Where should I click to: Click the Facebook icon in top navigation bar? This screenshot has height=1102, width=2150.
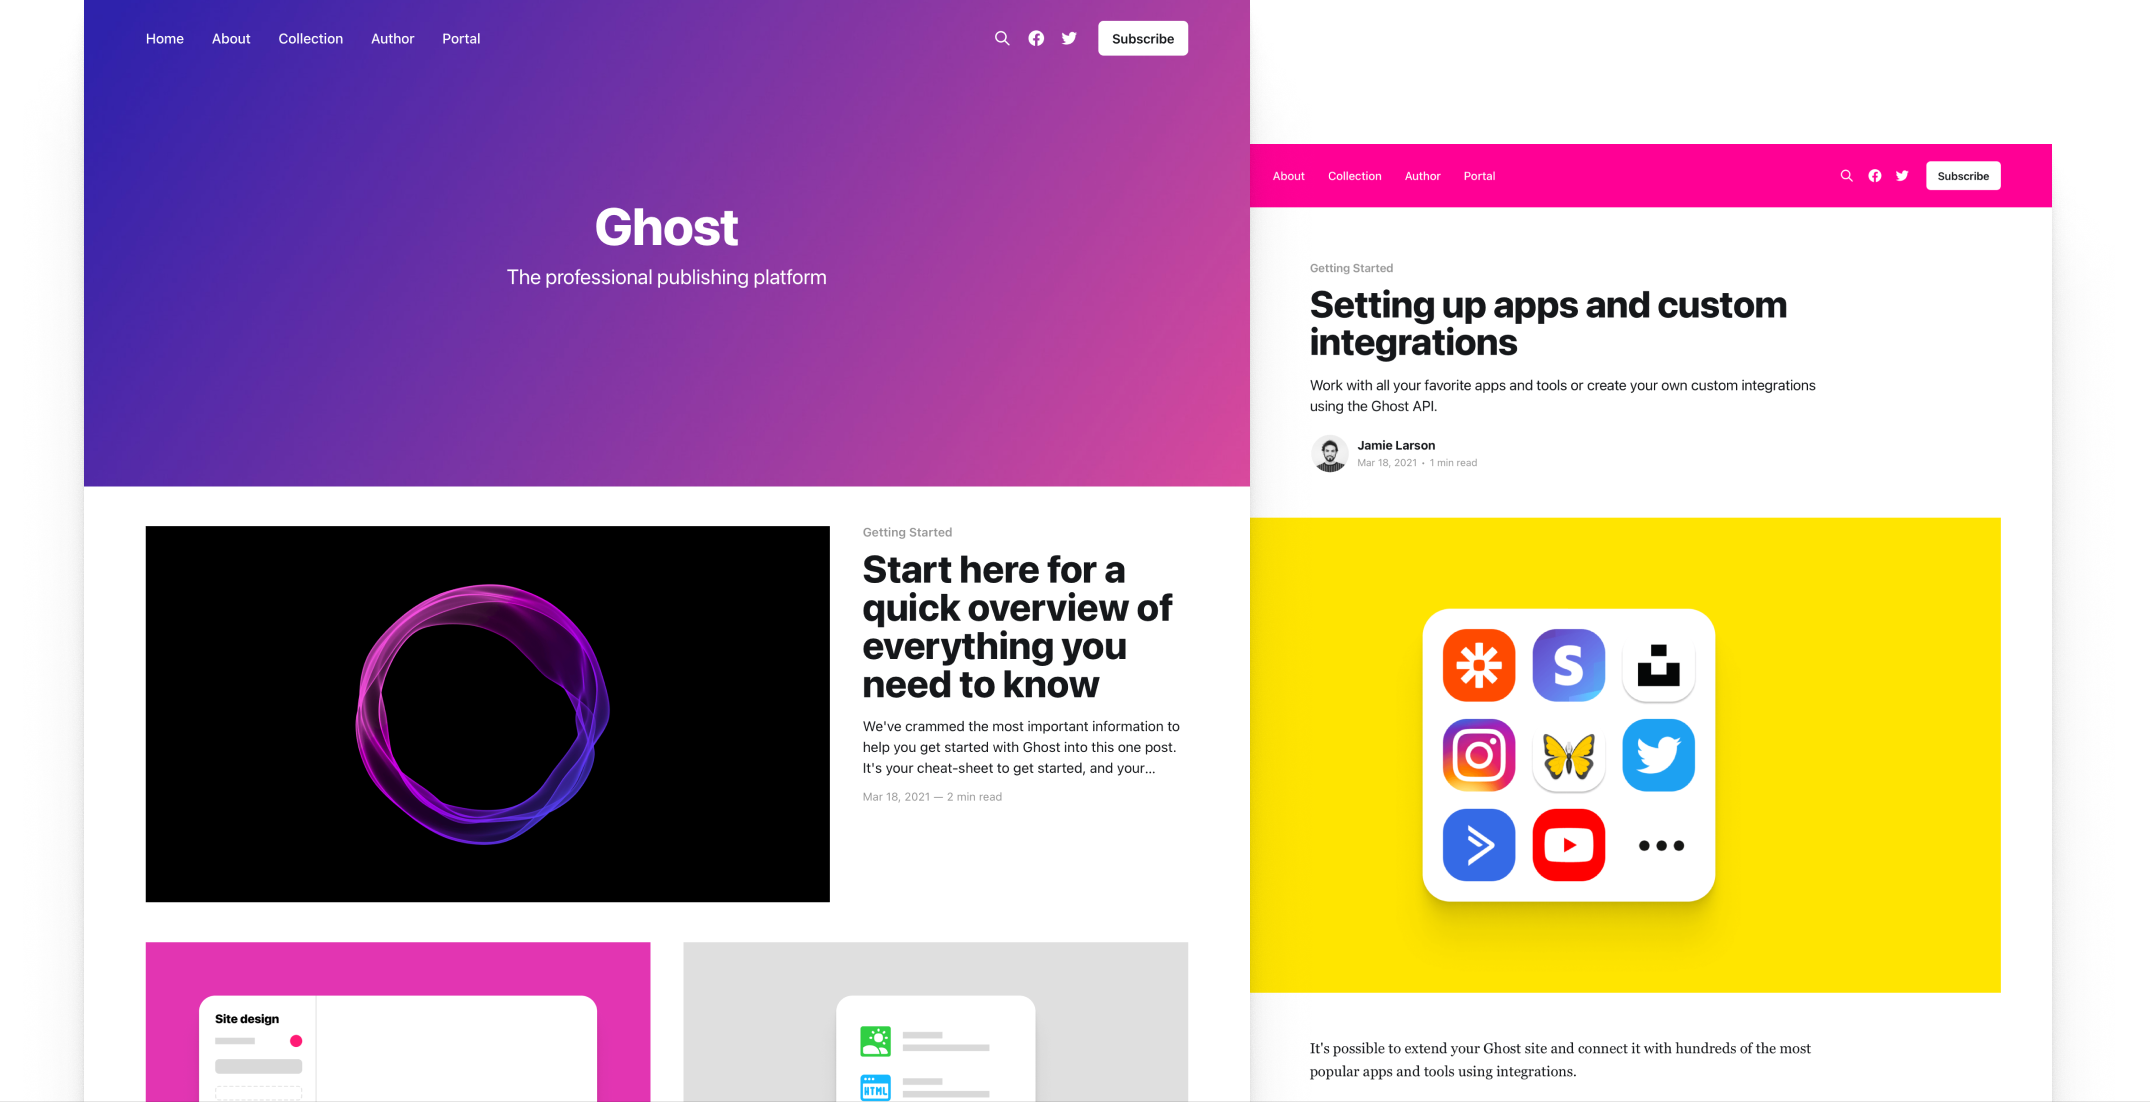point(1037,38)
